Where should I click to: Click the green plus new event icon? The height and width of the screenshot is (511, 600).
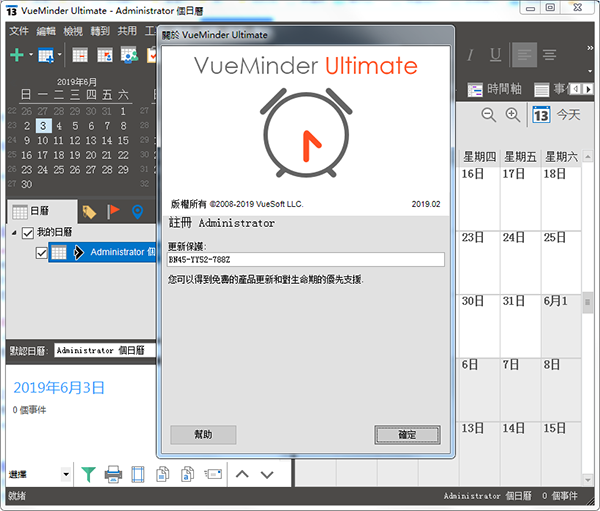(17, 56)
